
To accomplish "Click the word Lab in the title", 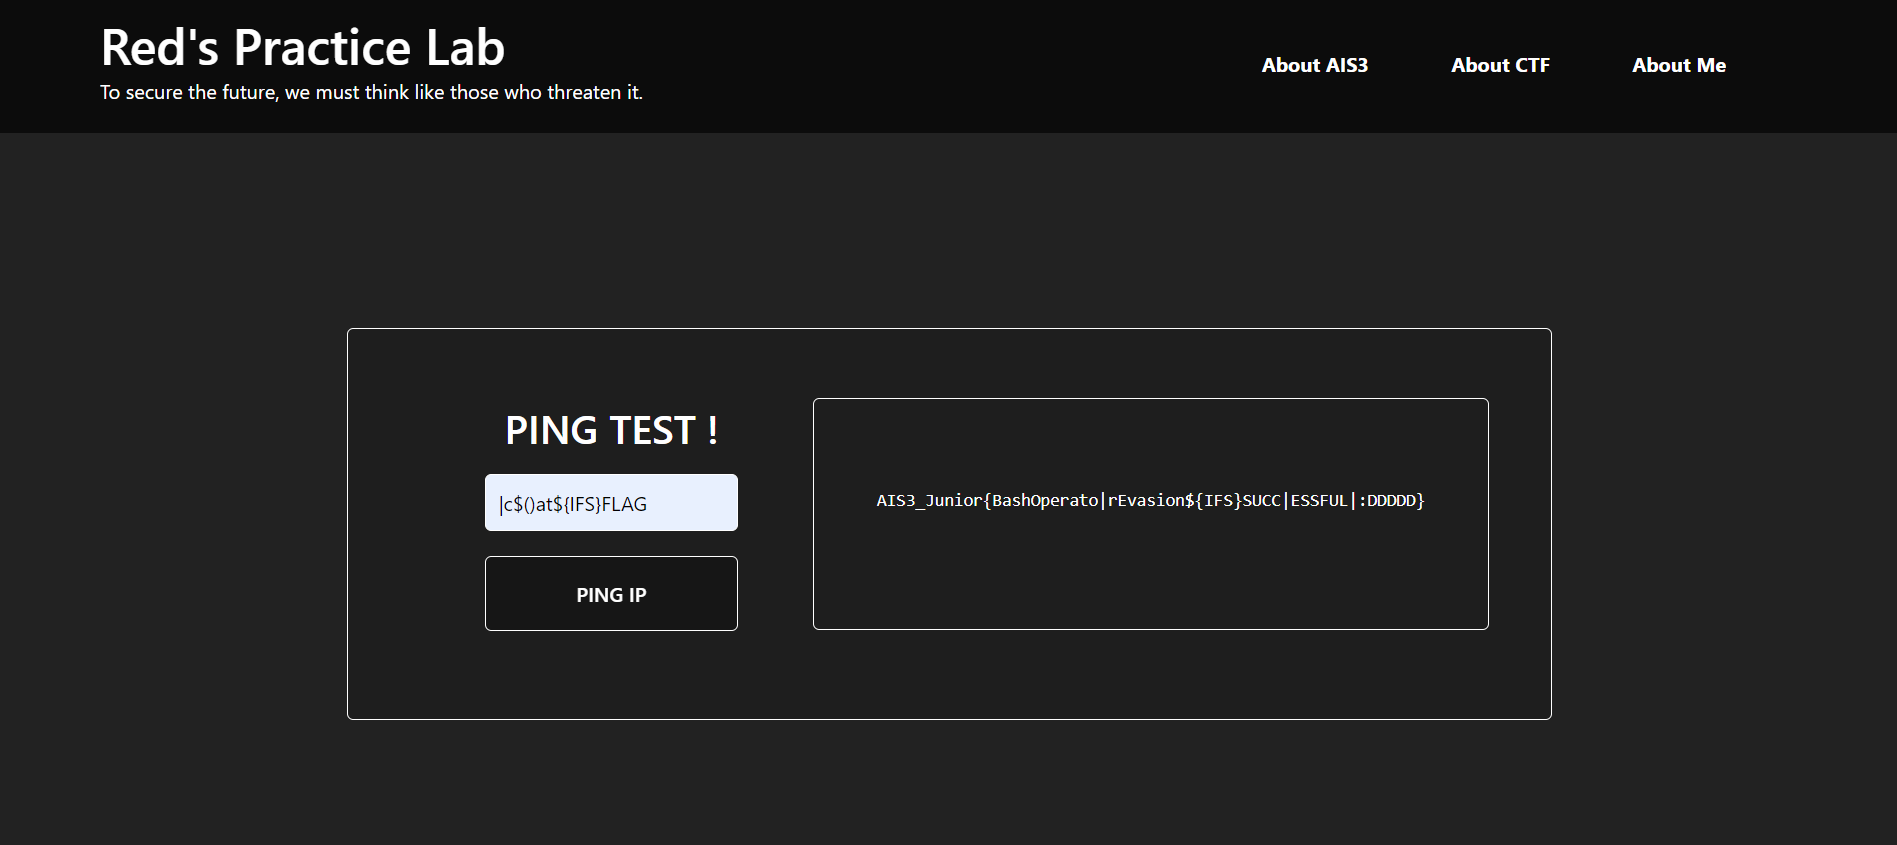I will tap(465, 47).
